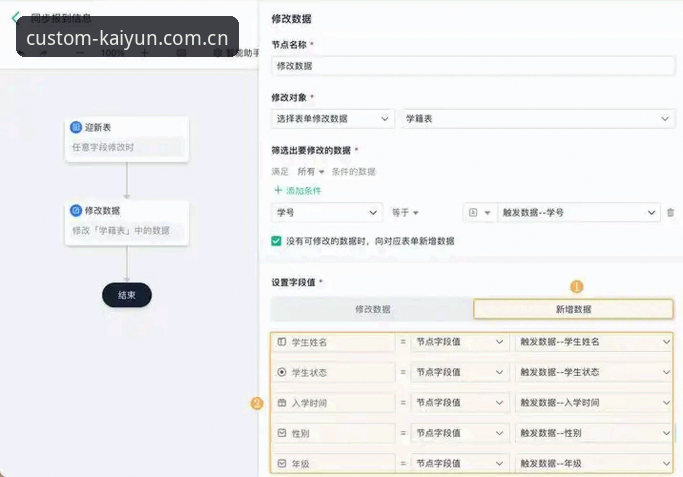Toggle the 没有可修改的数据时 checkbox
Screen dimensions: 683x477
point(276,241)
